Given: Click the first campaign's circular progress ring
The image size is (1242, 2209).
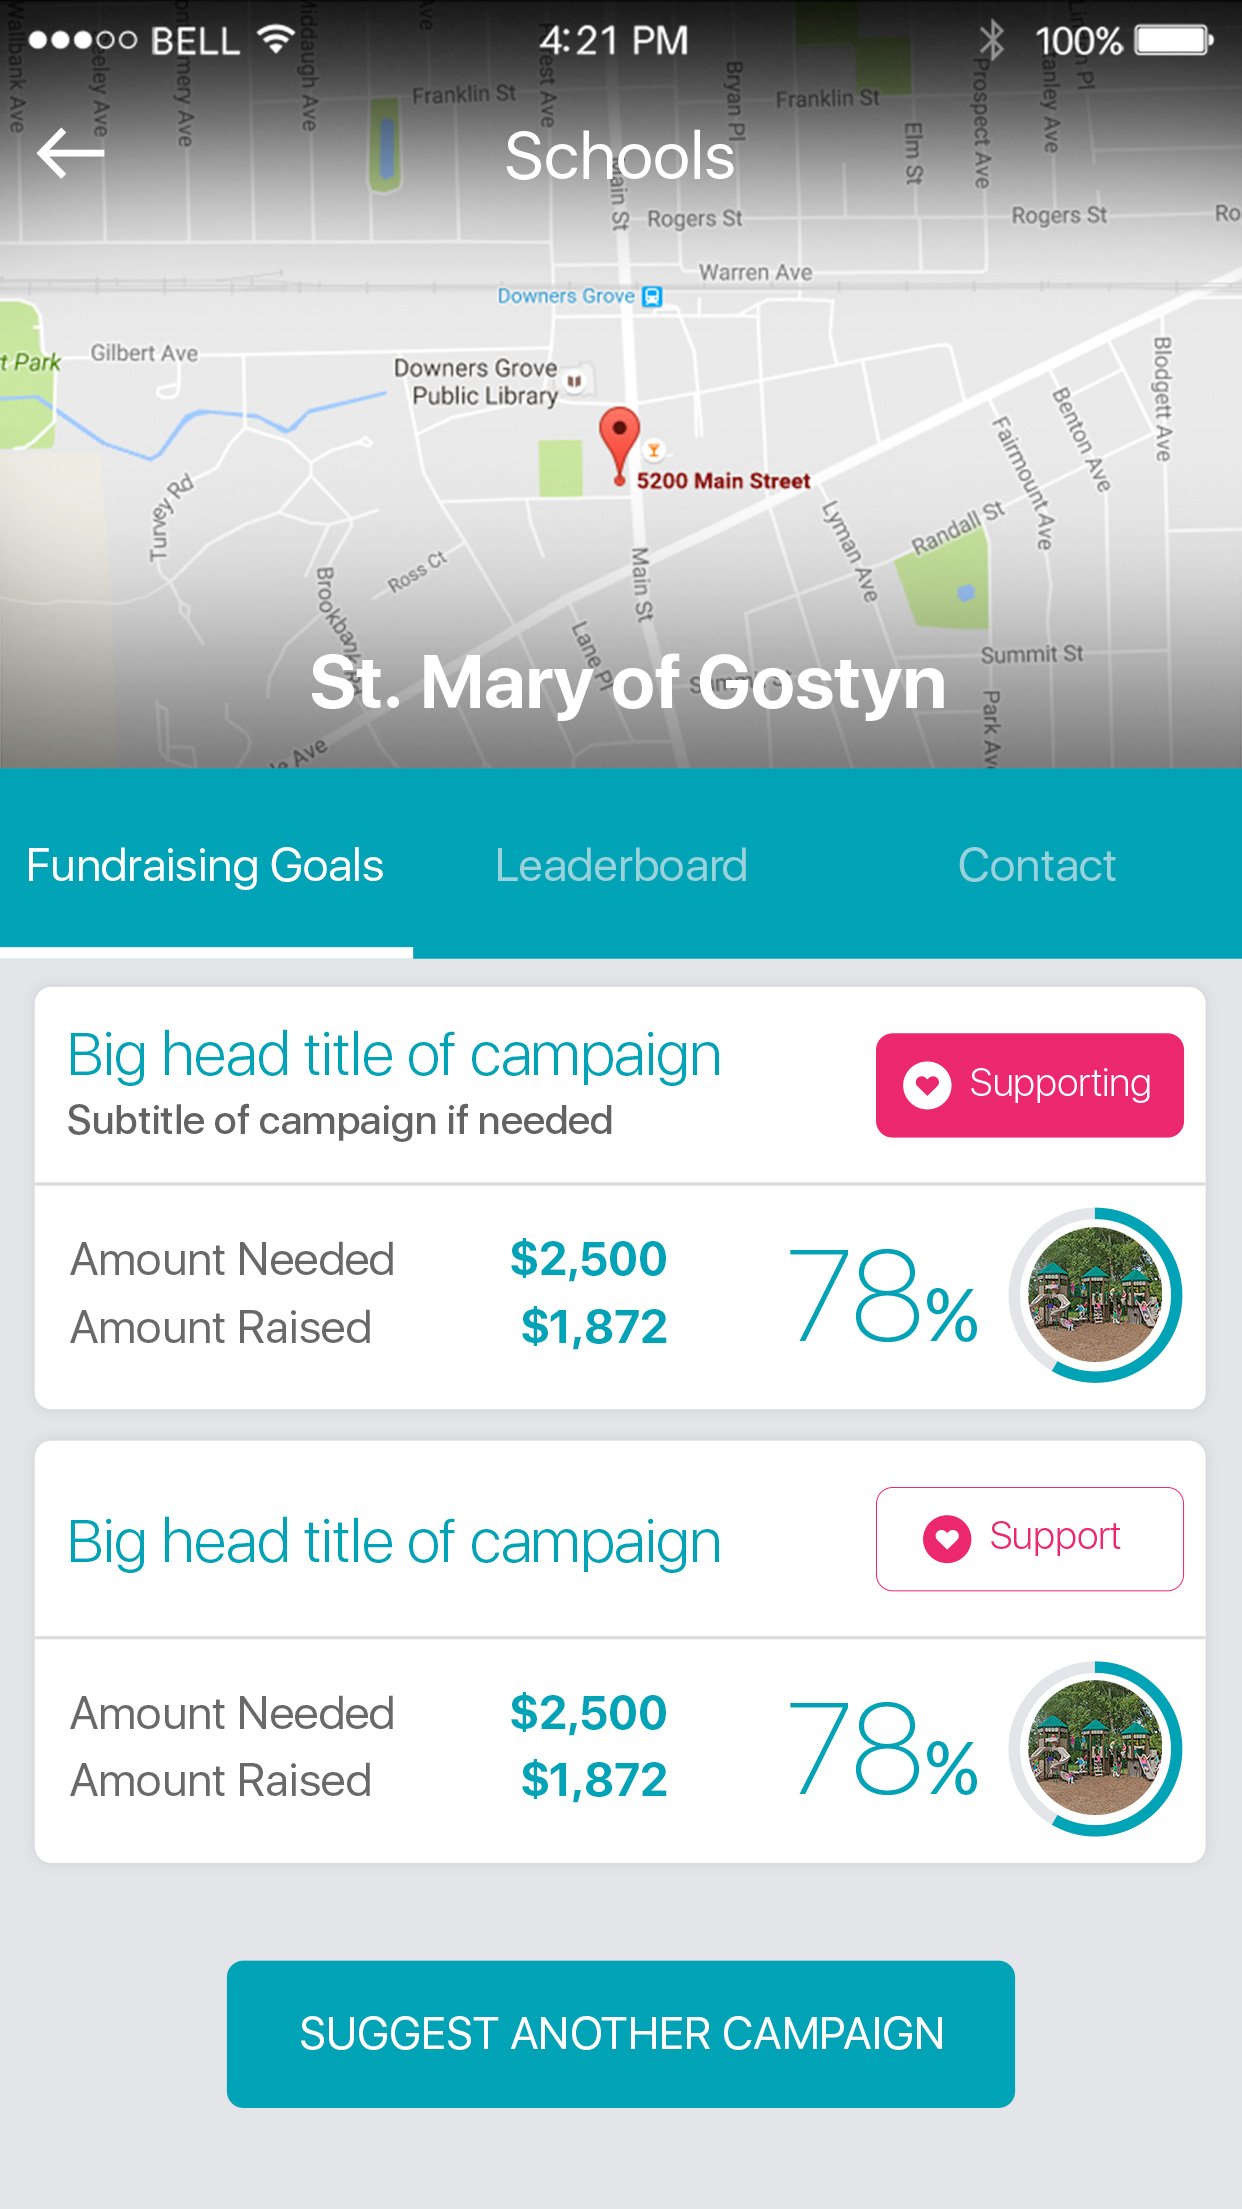Looking at the screenshot, I should (1096, 1295).
